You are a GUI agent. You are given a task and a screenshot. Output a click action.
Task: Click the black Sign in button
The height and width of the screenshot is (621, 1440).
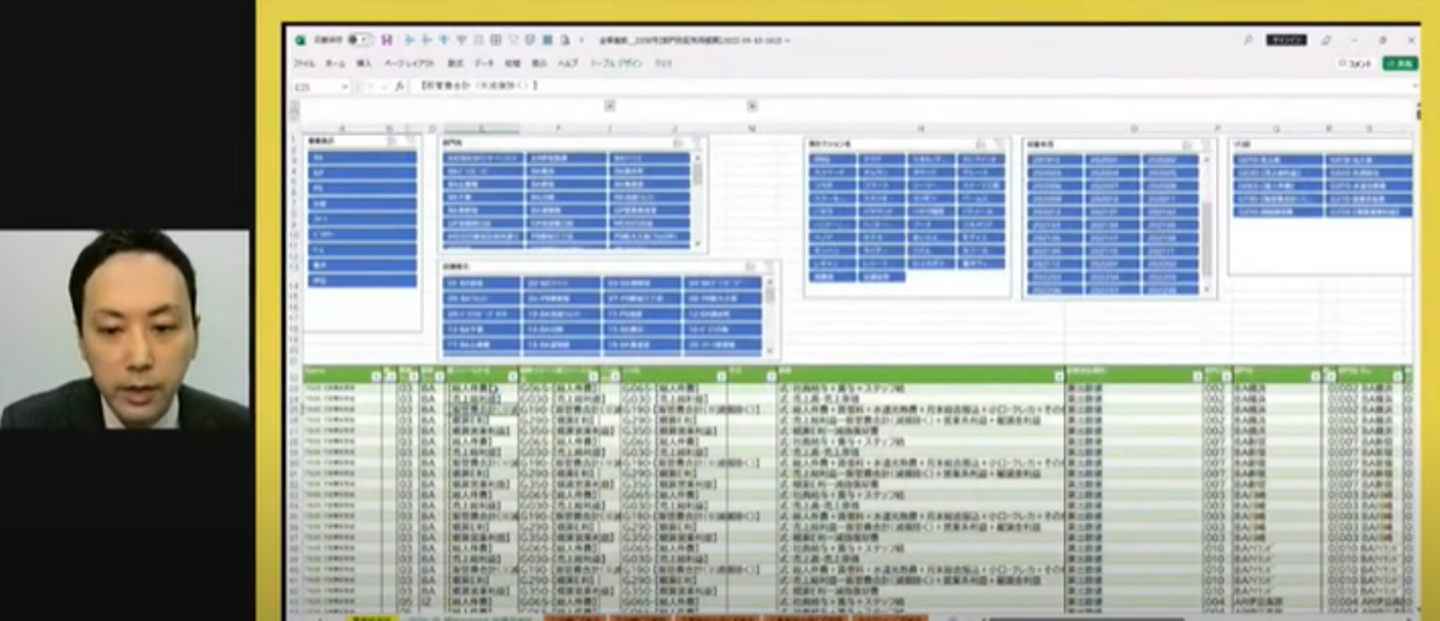(1286, 40)
